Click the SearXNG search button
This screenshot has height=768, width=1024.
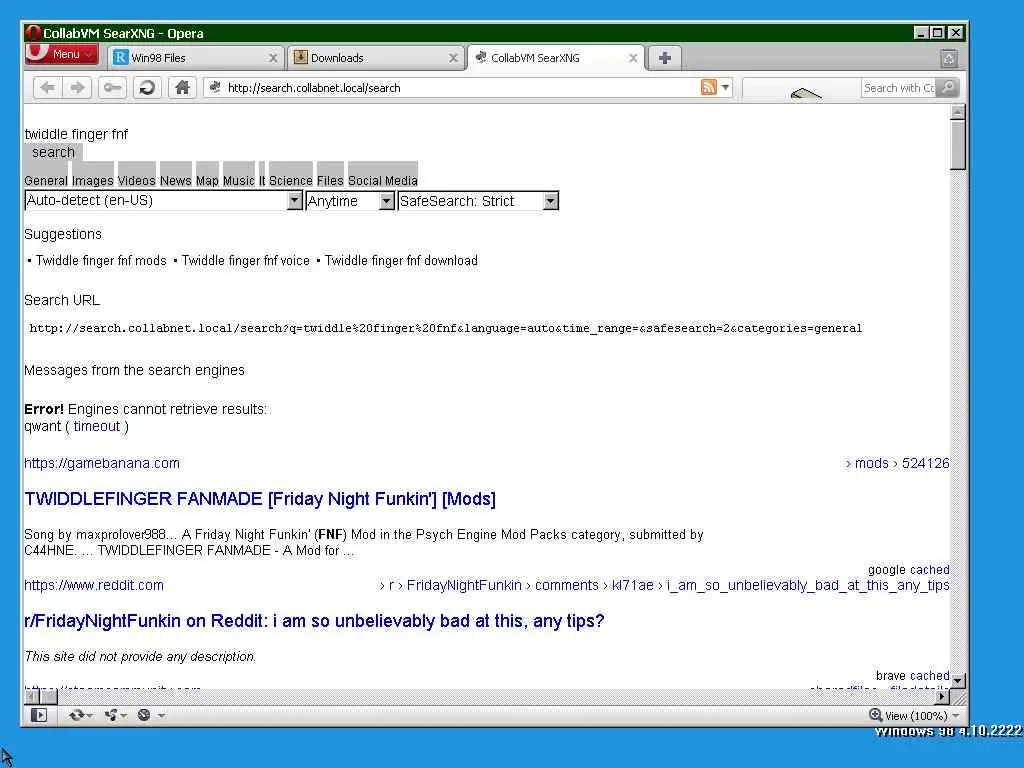[54, 152]
